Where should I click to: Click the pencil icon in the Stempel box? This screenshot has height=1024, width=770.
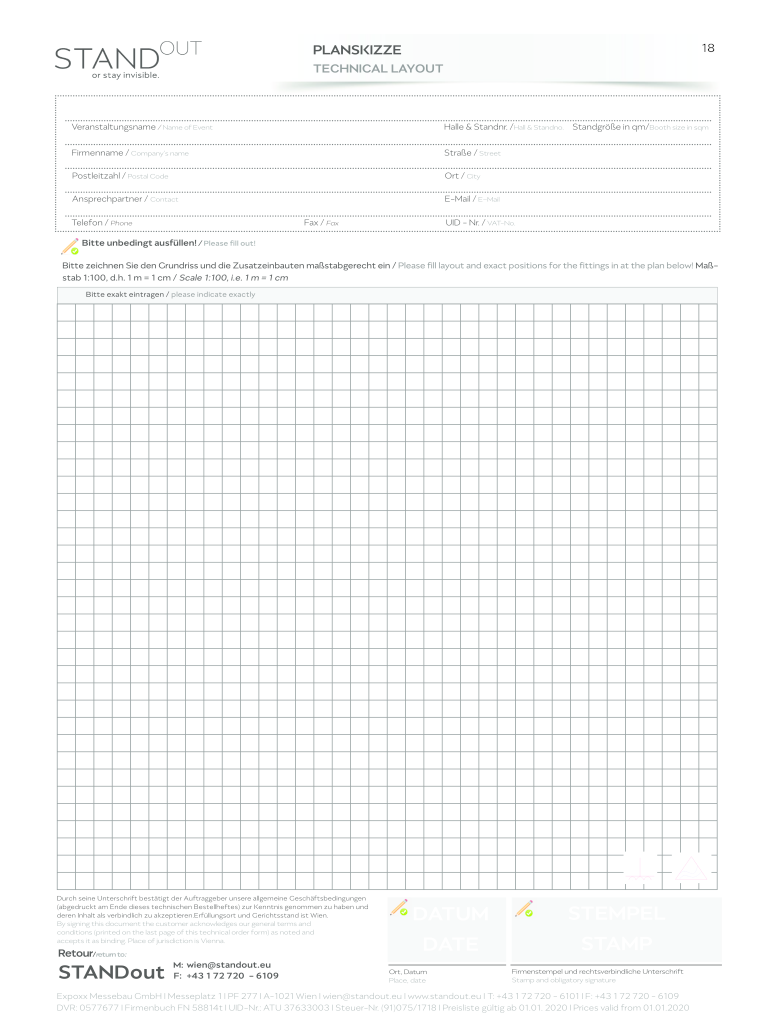click(523, 908)
